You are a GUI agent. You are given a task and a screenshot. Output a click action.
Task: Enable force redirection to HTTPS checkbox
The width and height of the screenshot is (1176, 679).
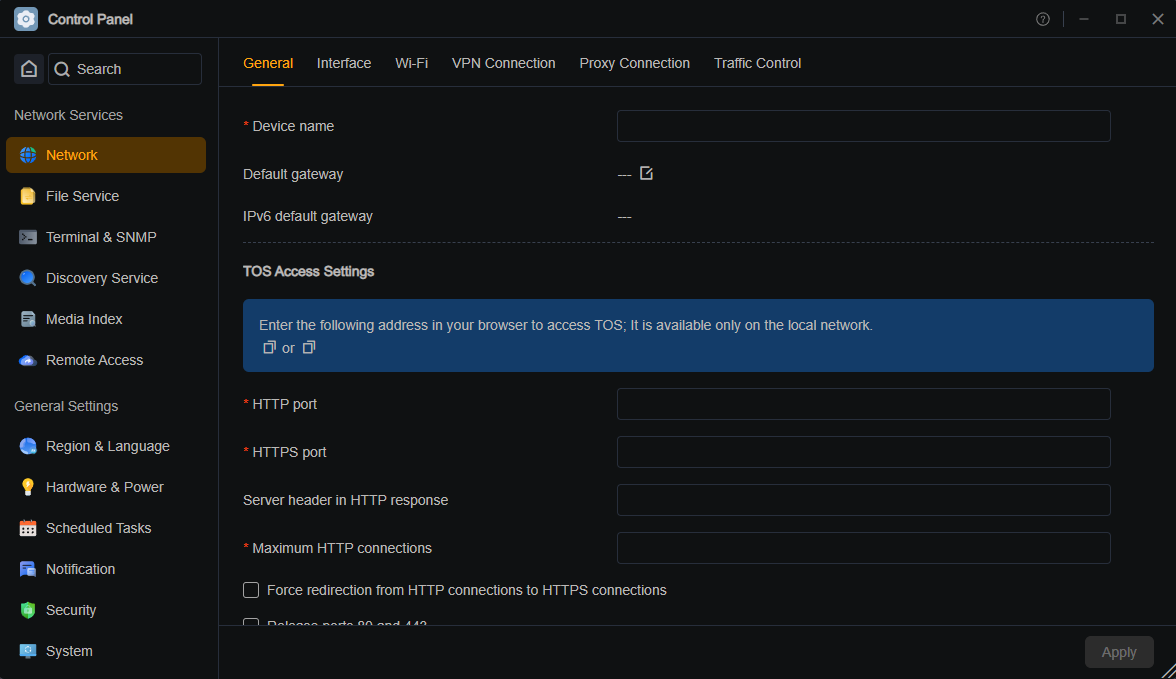[251, 590]
